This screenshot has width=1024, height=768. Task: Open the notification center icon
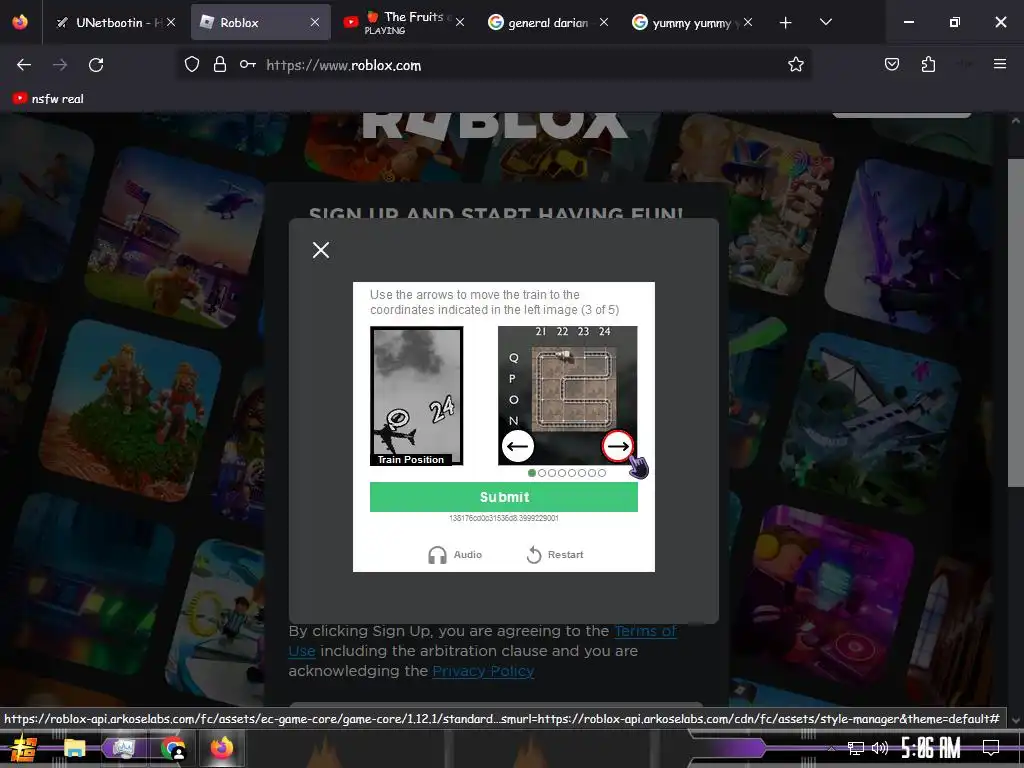click(x=991, y=748)
